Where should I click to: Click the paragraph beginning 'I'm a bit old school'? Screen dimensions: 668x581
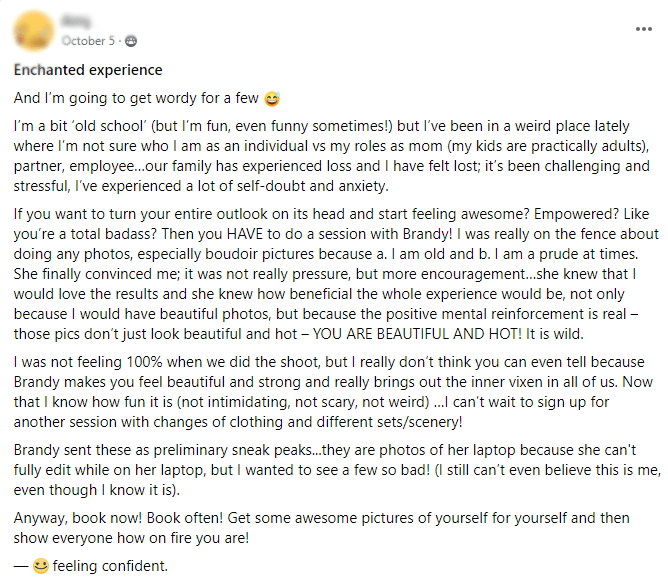click(x=331, y=156)
